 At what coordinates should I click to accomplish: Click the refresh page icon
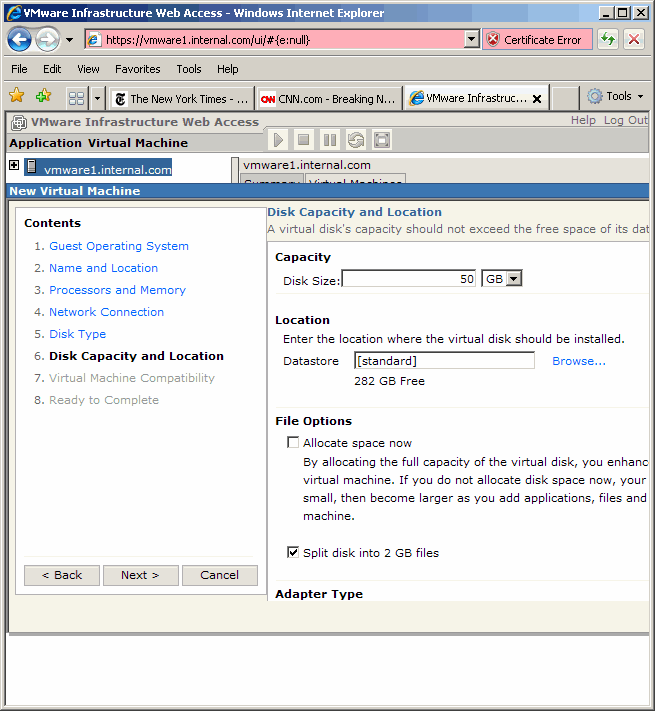(x=607, y=40)
